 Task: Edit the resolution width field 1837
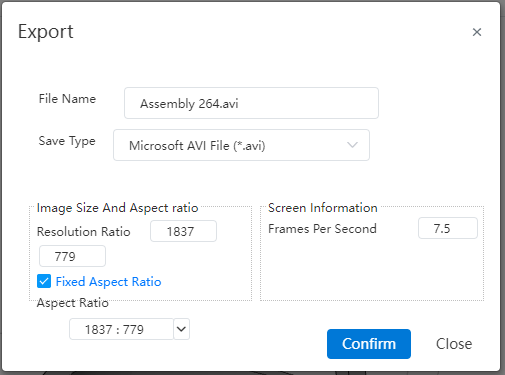pyautogui.click(x=183, y=231)
